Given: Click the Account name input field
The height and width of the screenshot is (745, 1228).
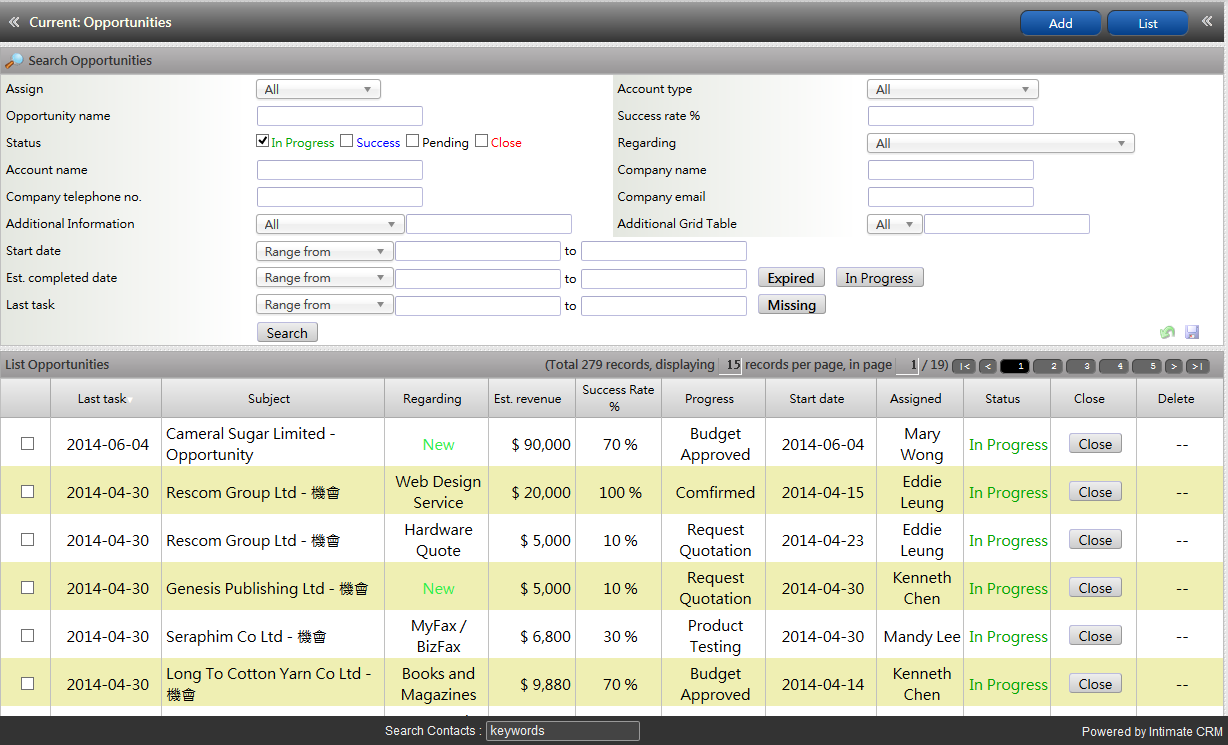Looking at the screenshot, I should [340, 170].
